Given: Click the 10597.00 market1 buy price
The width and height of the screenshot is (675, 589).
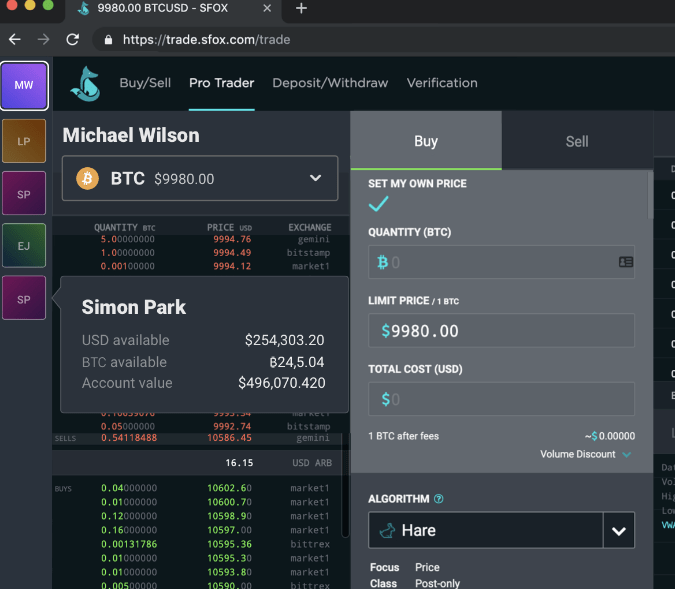Looking at the screenshot, I should (229, 530).
